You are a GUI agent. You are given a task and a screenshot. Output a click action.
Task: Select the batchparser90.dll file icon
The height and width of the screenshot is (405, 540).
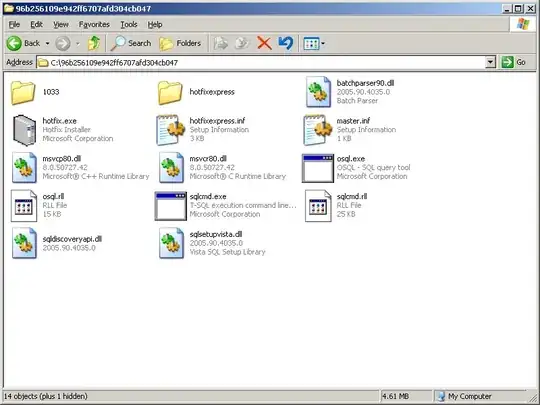click(318, 92)
